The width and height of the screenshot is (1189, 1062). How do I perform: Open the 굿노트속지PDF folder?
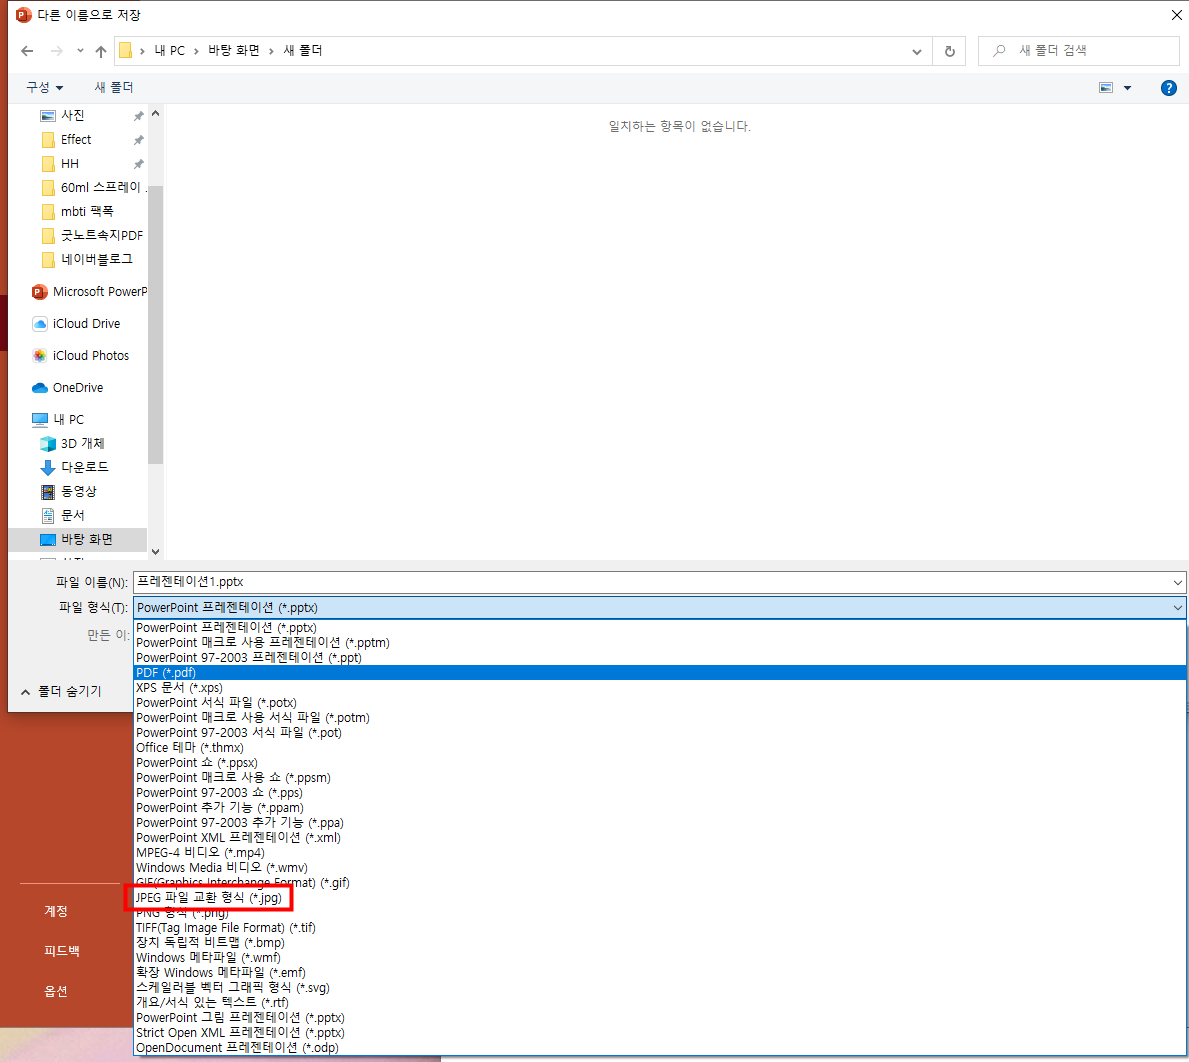[102, 235]
